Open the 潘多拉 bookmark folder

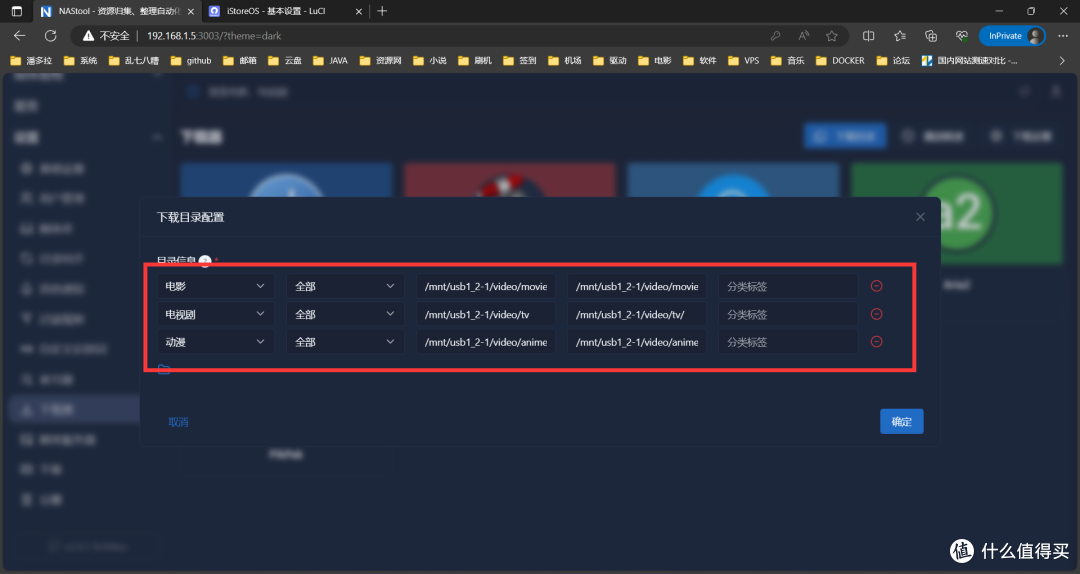tap(31, 61)
